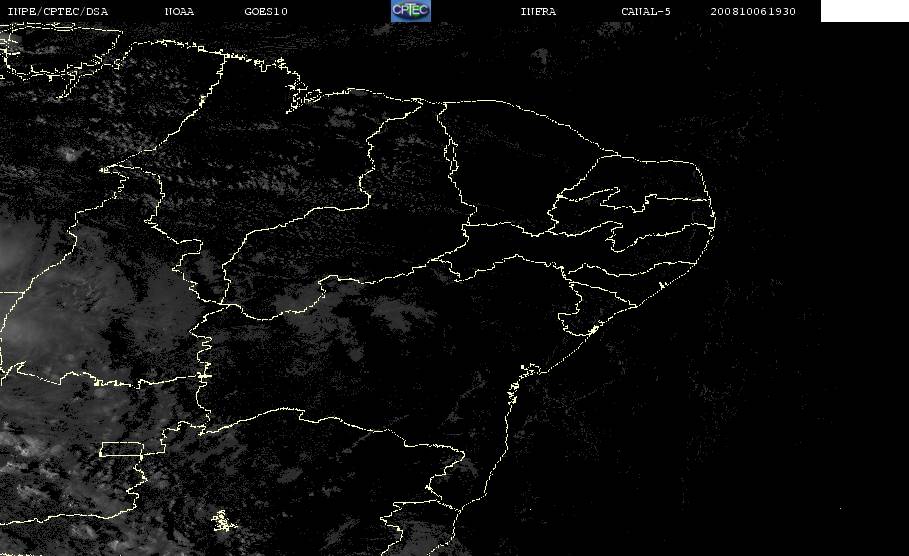This screenshot has width=909, height=556.
Task: Click the CPTEC logo in header
Action: (410, 10)
